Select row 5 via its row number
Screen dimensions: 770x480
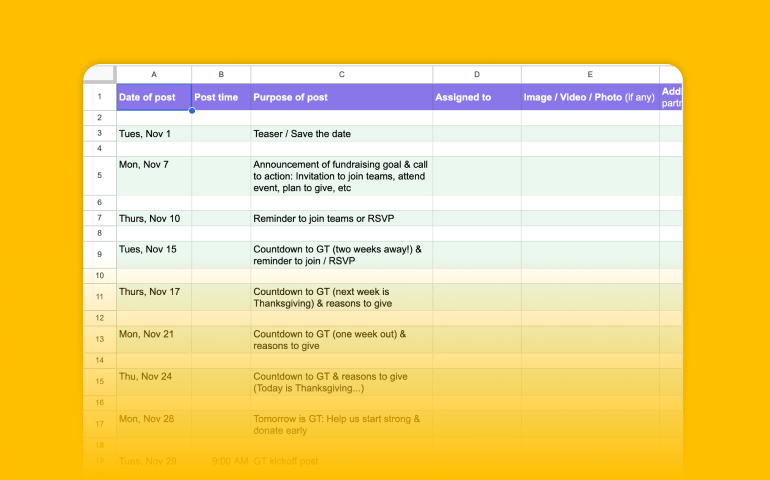(100, 175)
